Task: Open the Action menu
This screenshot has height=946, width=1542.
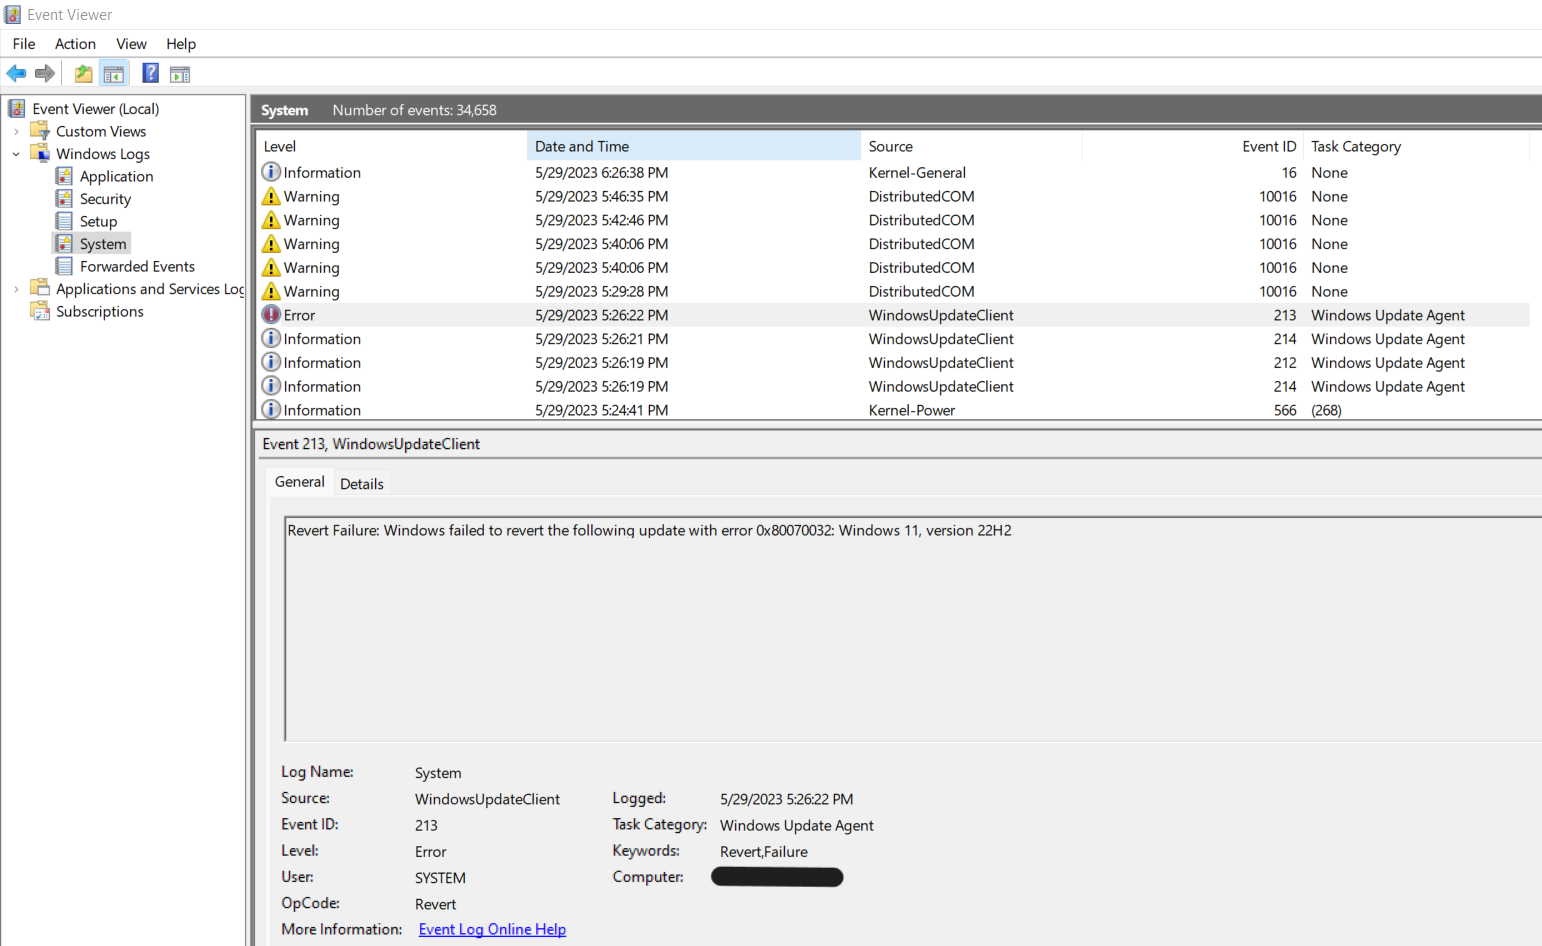Action: [x=75, y=44]
